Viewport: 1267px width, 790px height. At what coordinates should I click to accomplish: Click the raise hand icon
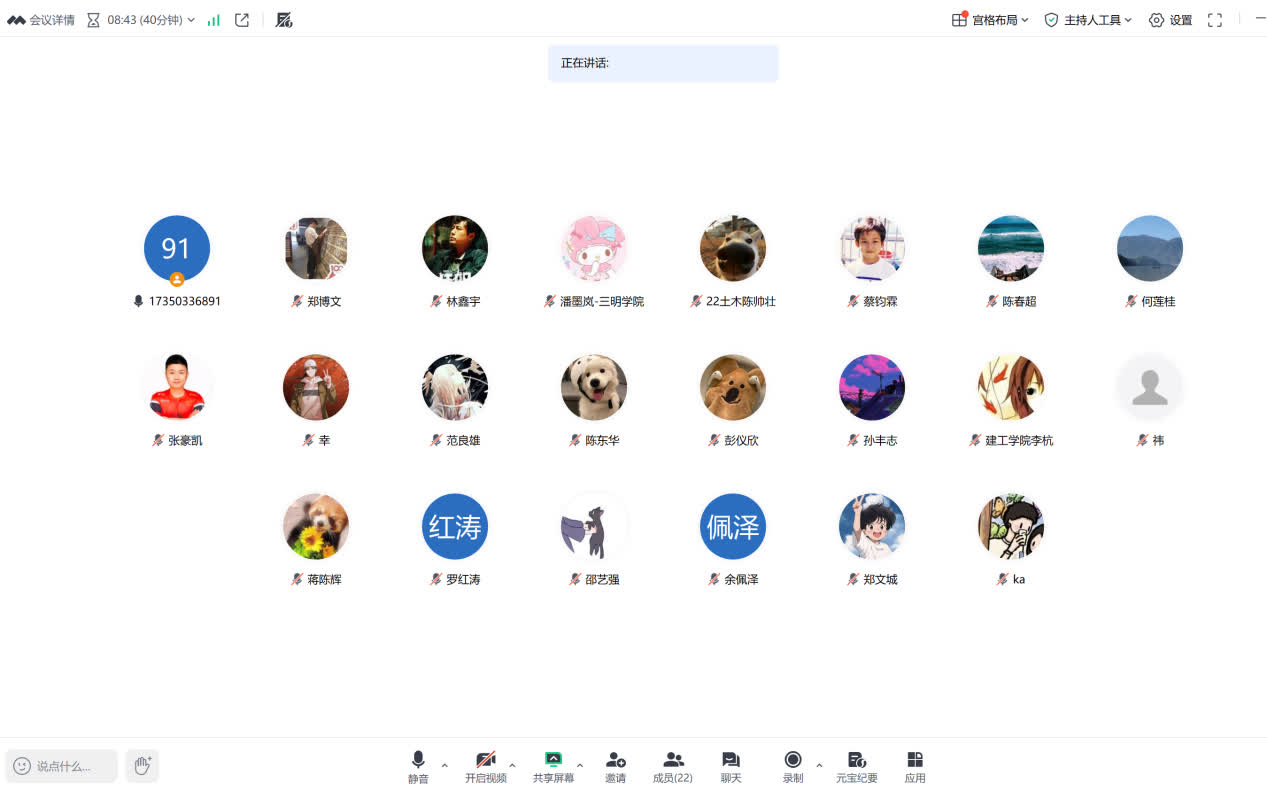pos(142,766)
